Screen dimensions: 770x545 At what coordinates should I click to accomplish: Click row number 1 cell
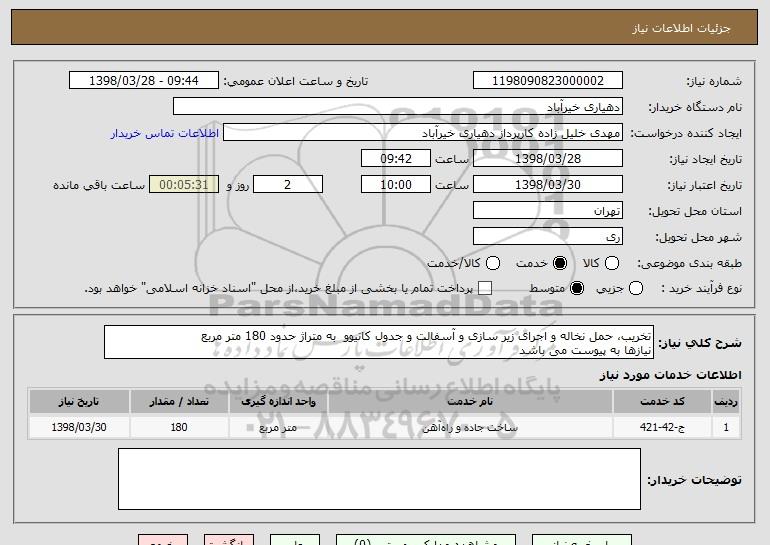click(726, 427)
